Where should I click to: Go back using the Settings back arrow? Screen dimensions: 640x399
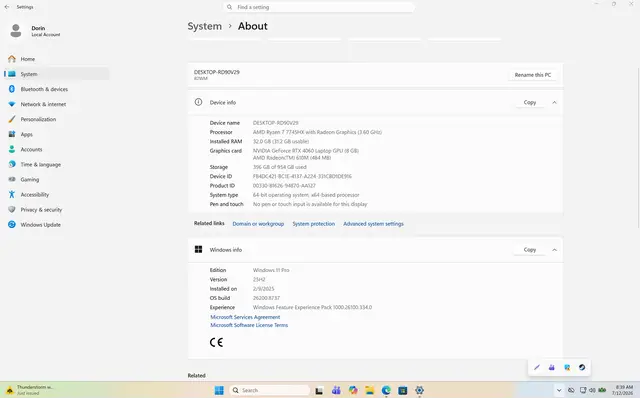pyautogui.click(x=7, y=7)
